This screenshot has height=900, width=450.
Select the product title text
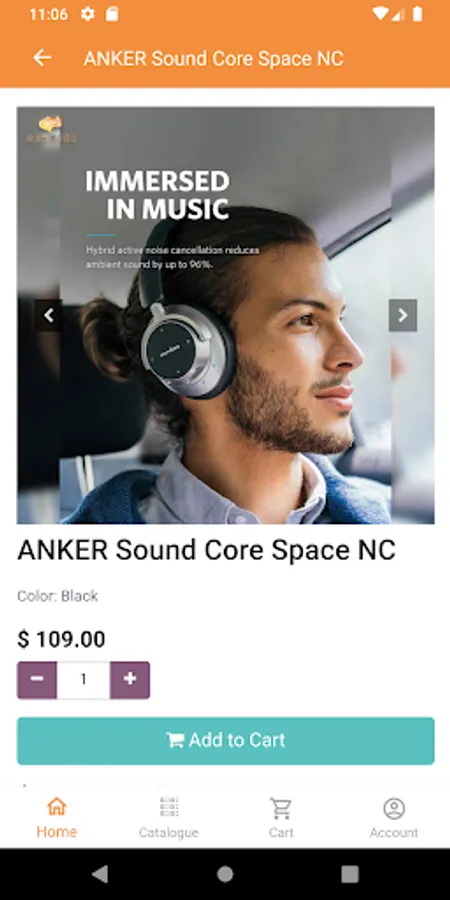click(207, 550)
